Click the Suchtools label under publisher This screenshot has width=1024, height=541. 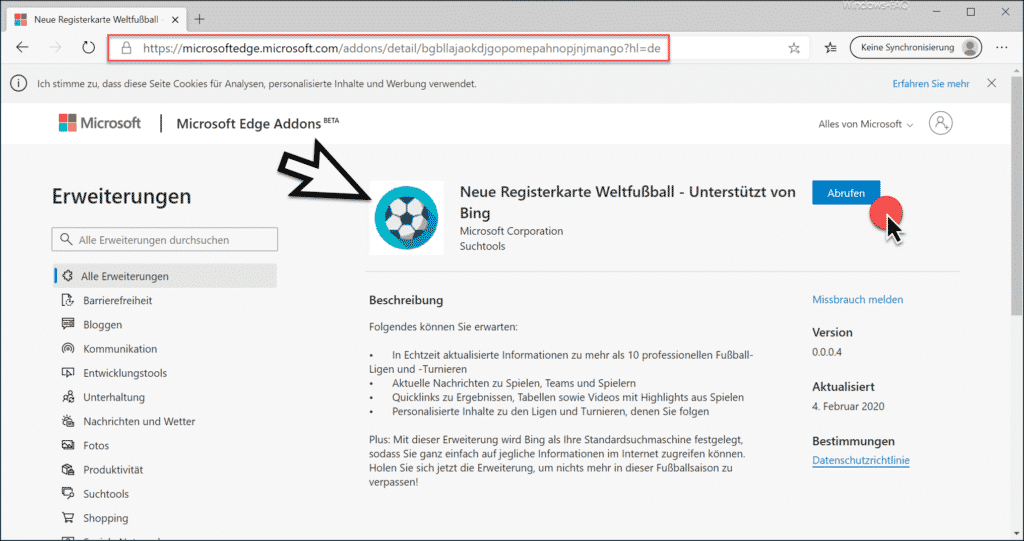pyautogui.click(x=483, y=246)
